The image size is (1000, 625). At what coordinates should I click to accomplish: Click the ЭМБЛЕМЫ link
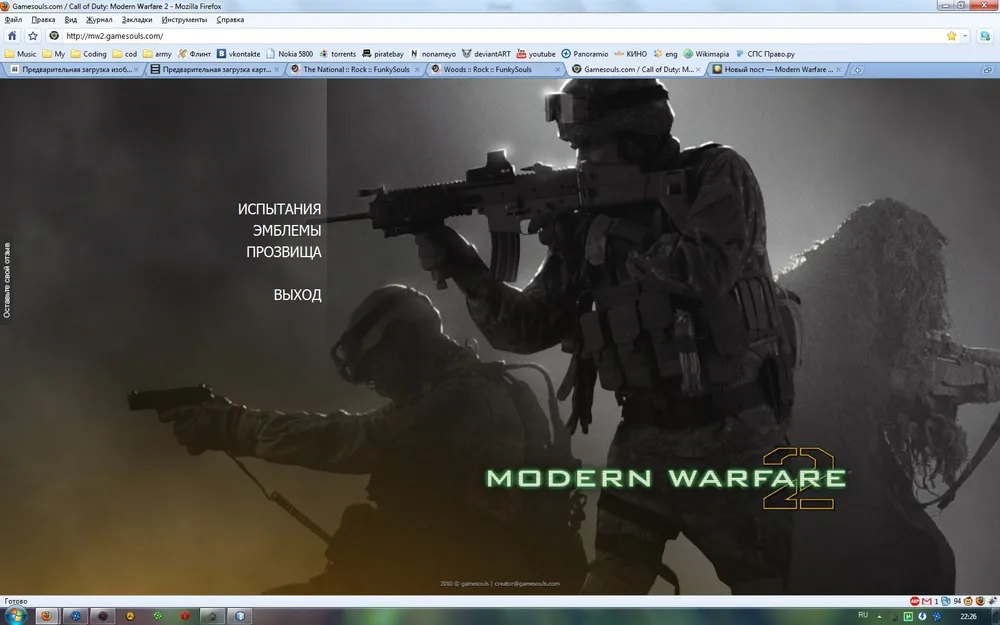(287, 231)
